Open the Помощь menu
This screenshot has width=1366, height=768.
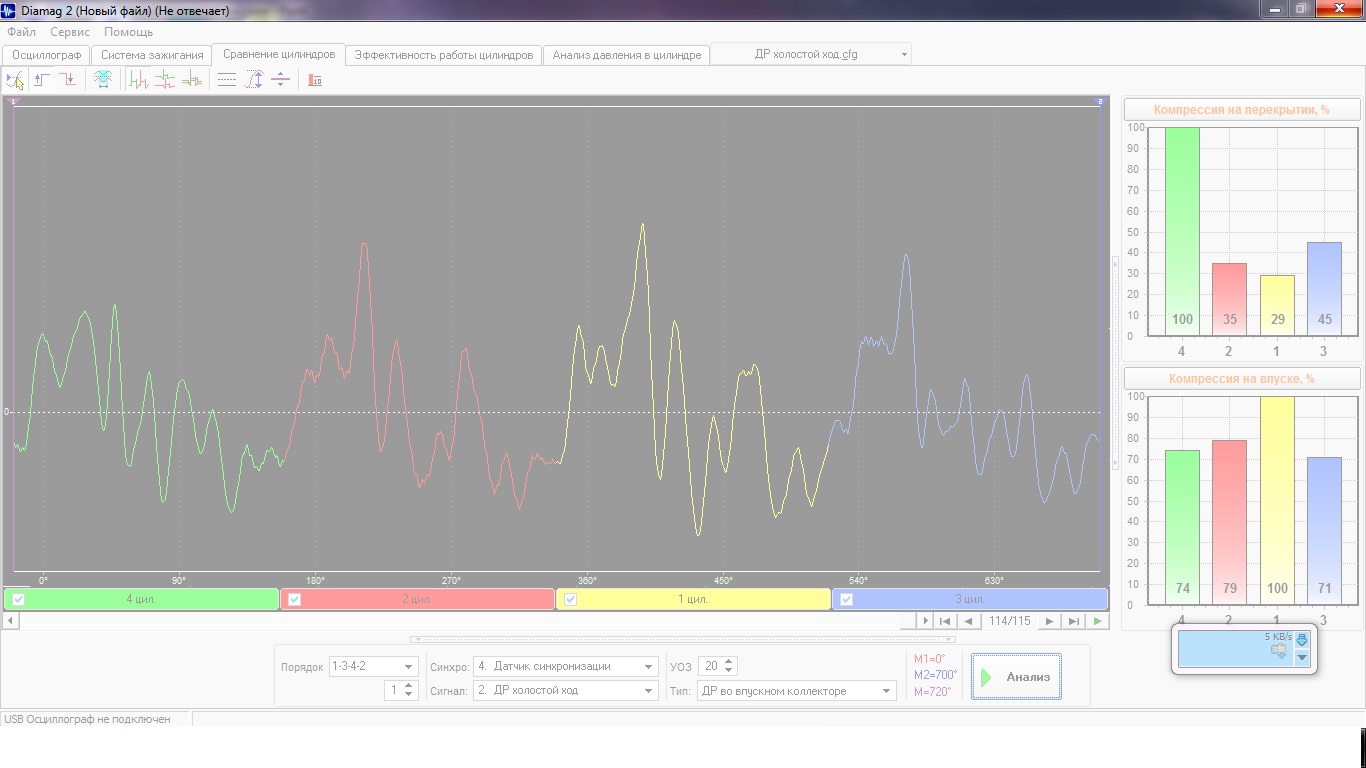[x=128, y=32]
